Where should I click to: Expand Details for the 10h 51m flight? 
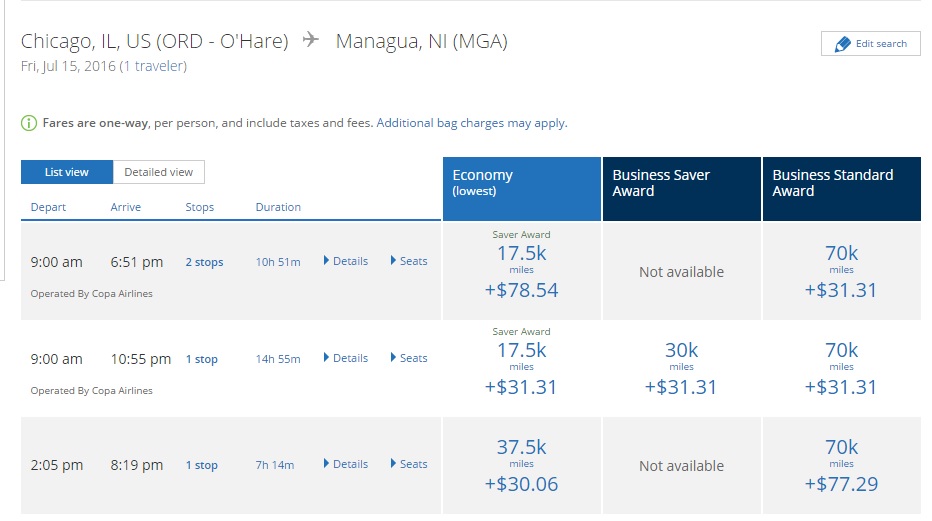click(346, 261)
